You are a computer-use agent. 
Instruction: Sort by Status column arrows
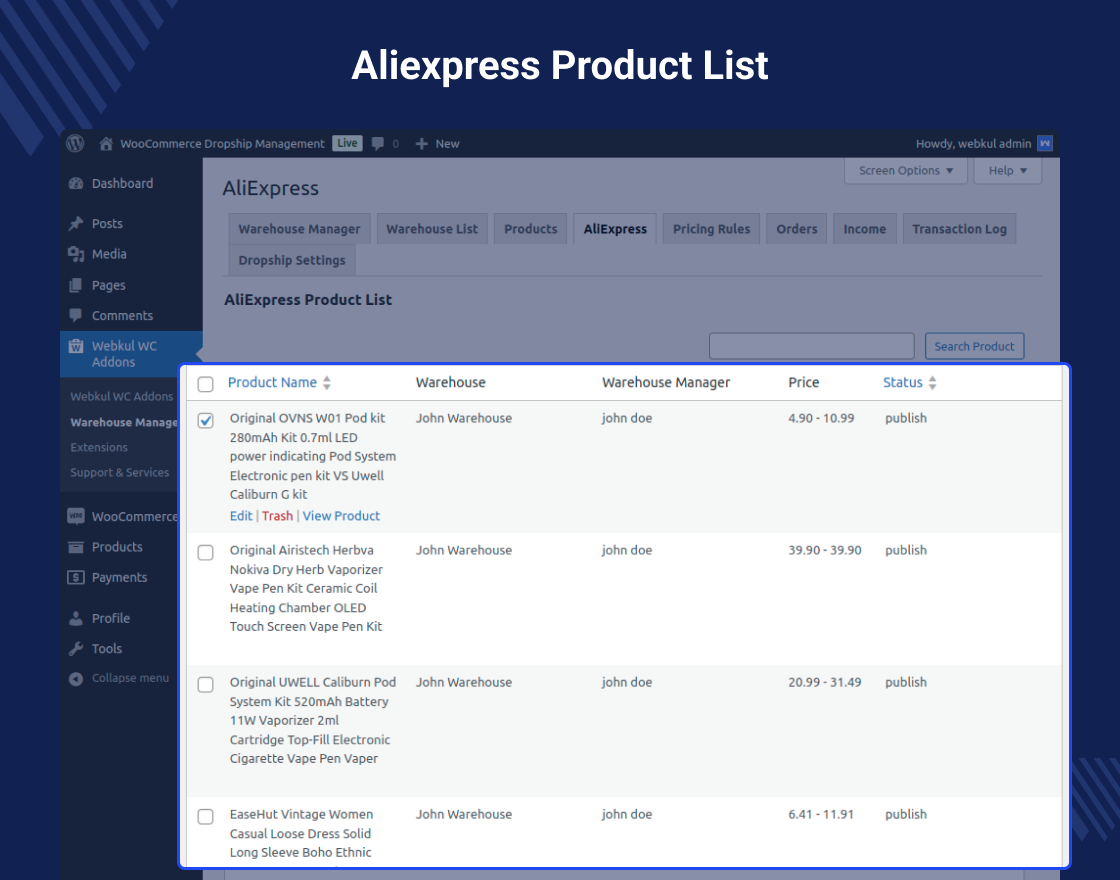pyautogui.click(x=932, y=383)
